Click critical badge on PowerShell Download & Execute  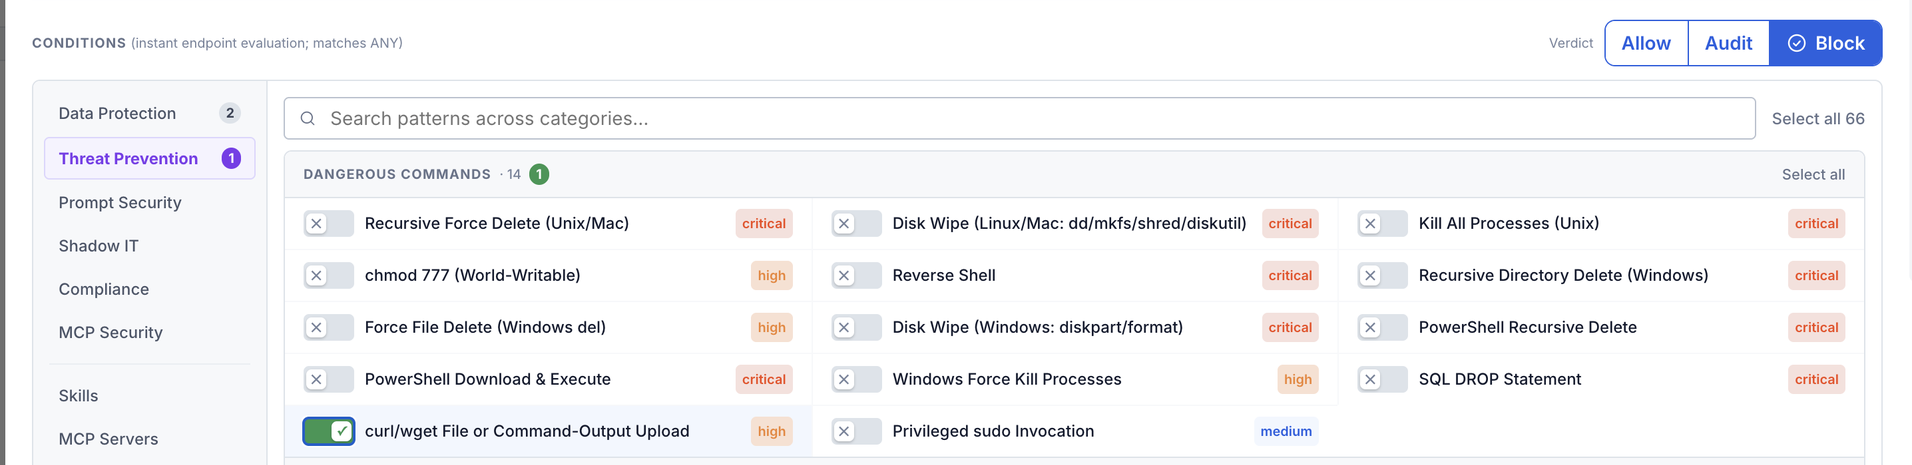(764, 380)
